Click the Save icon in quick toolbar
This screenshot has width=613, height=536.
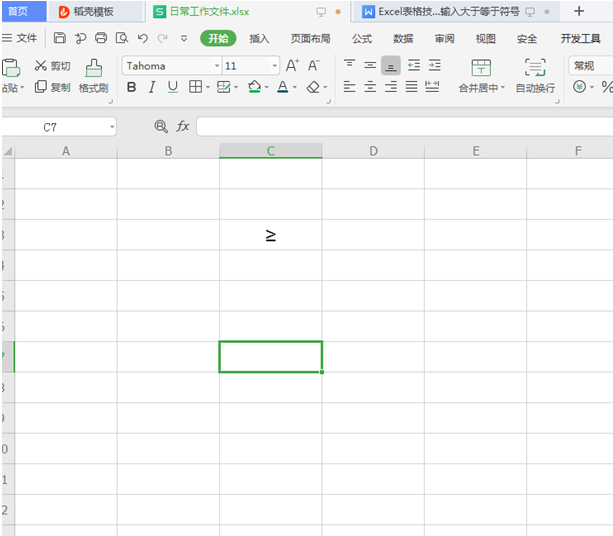pyautogui.click(x=59, y=38)
